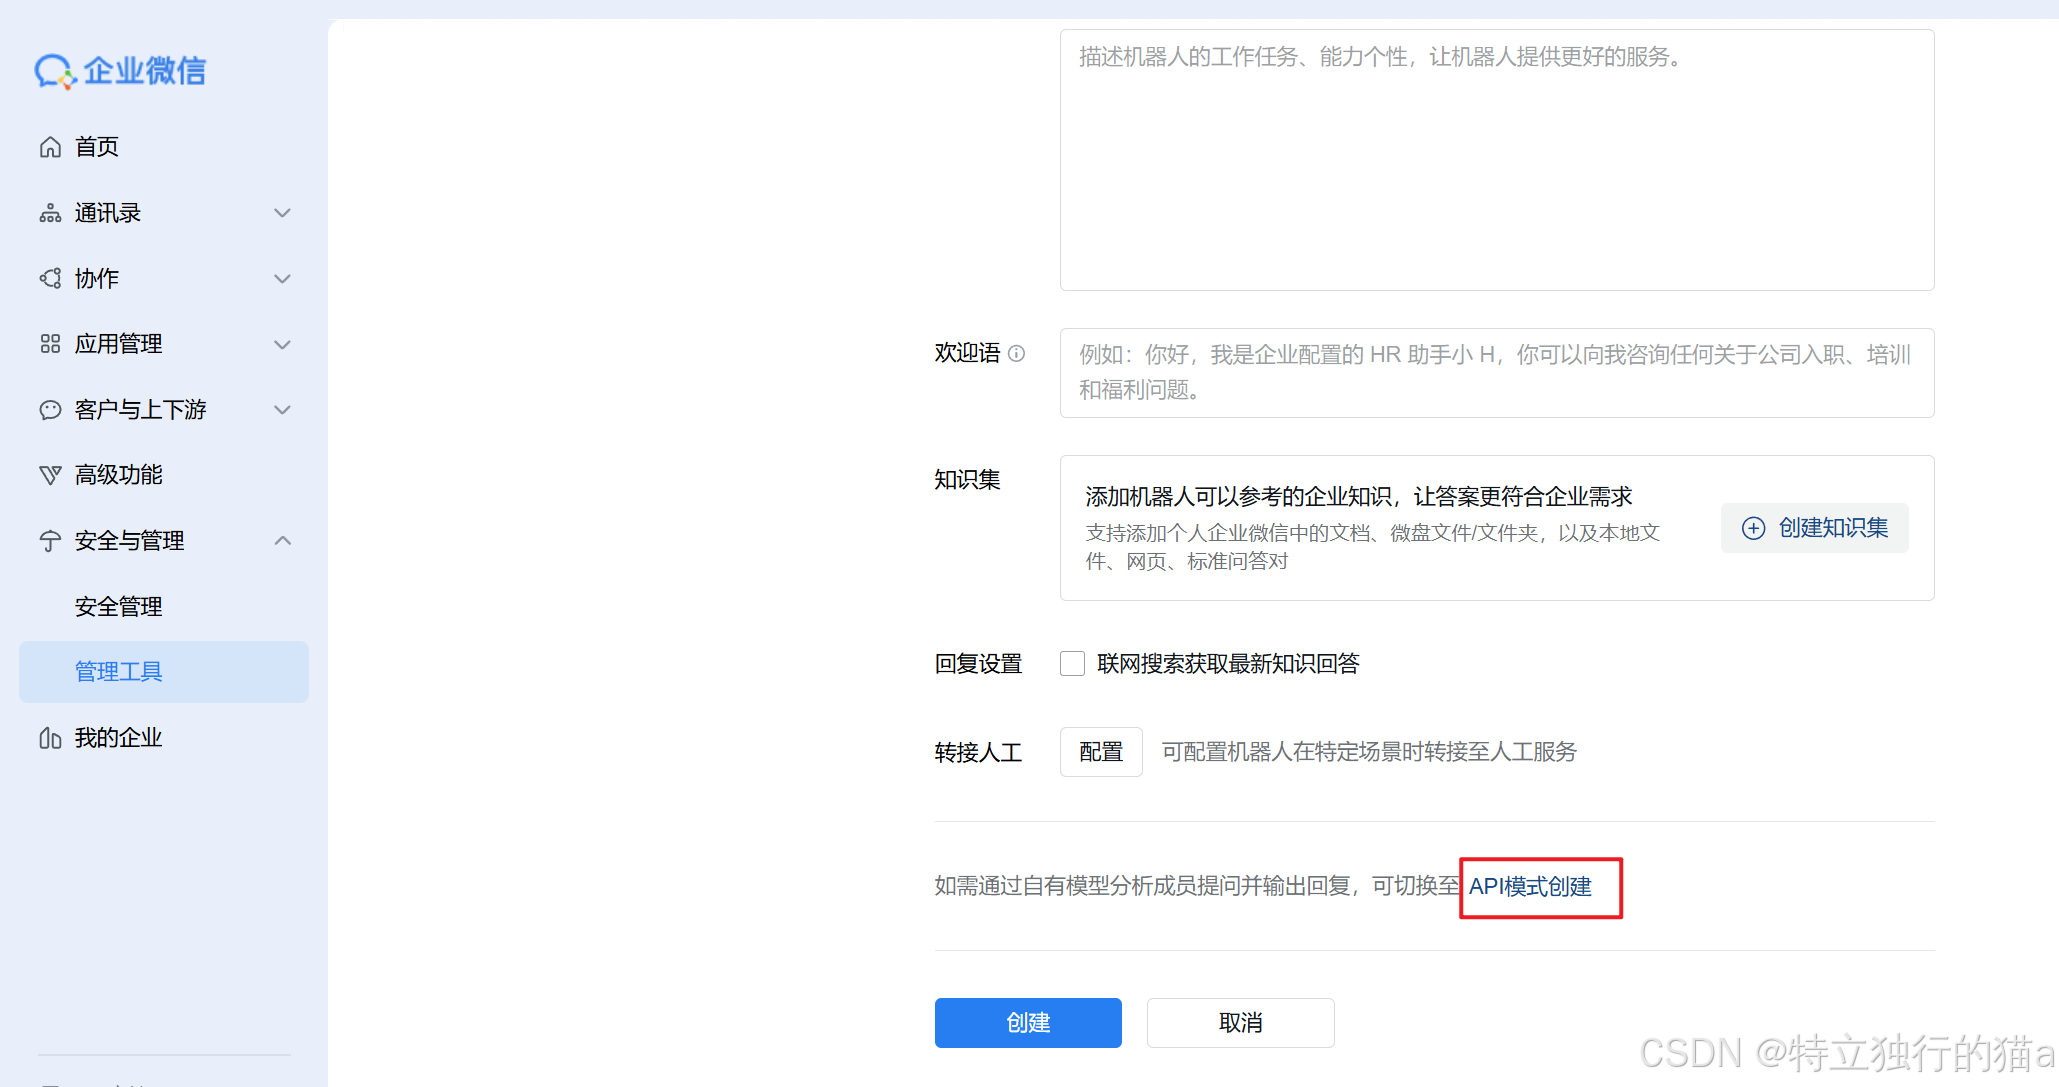Select the 应用管理 grid icon
Screen dimensions: 2059x1087
[50, 344]
